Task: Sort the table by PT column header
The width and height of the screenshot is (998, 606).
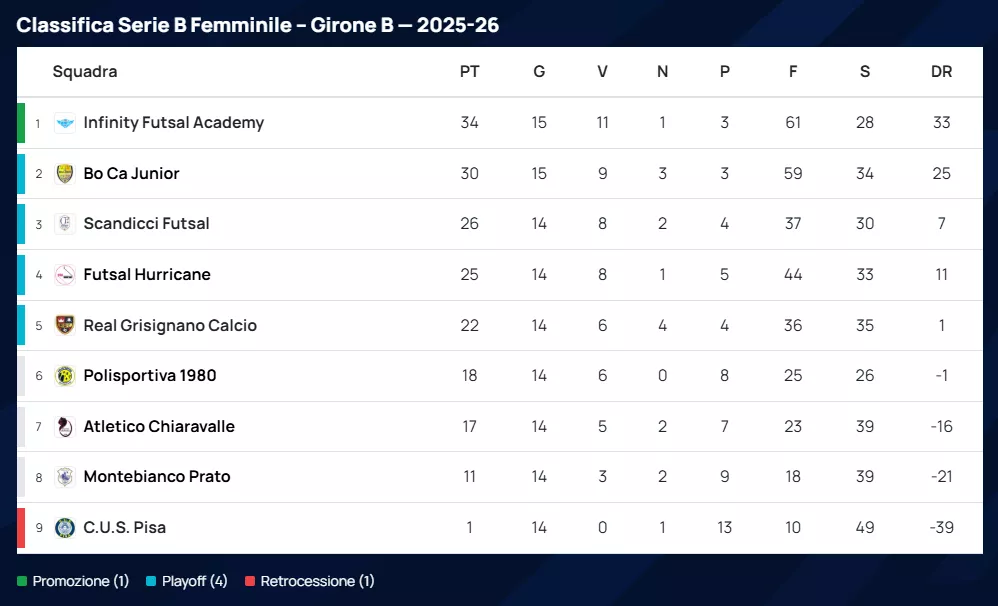Action: pos(469,72)
